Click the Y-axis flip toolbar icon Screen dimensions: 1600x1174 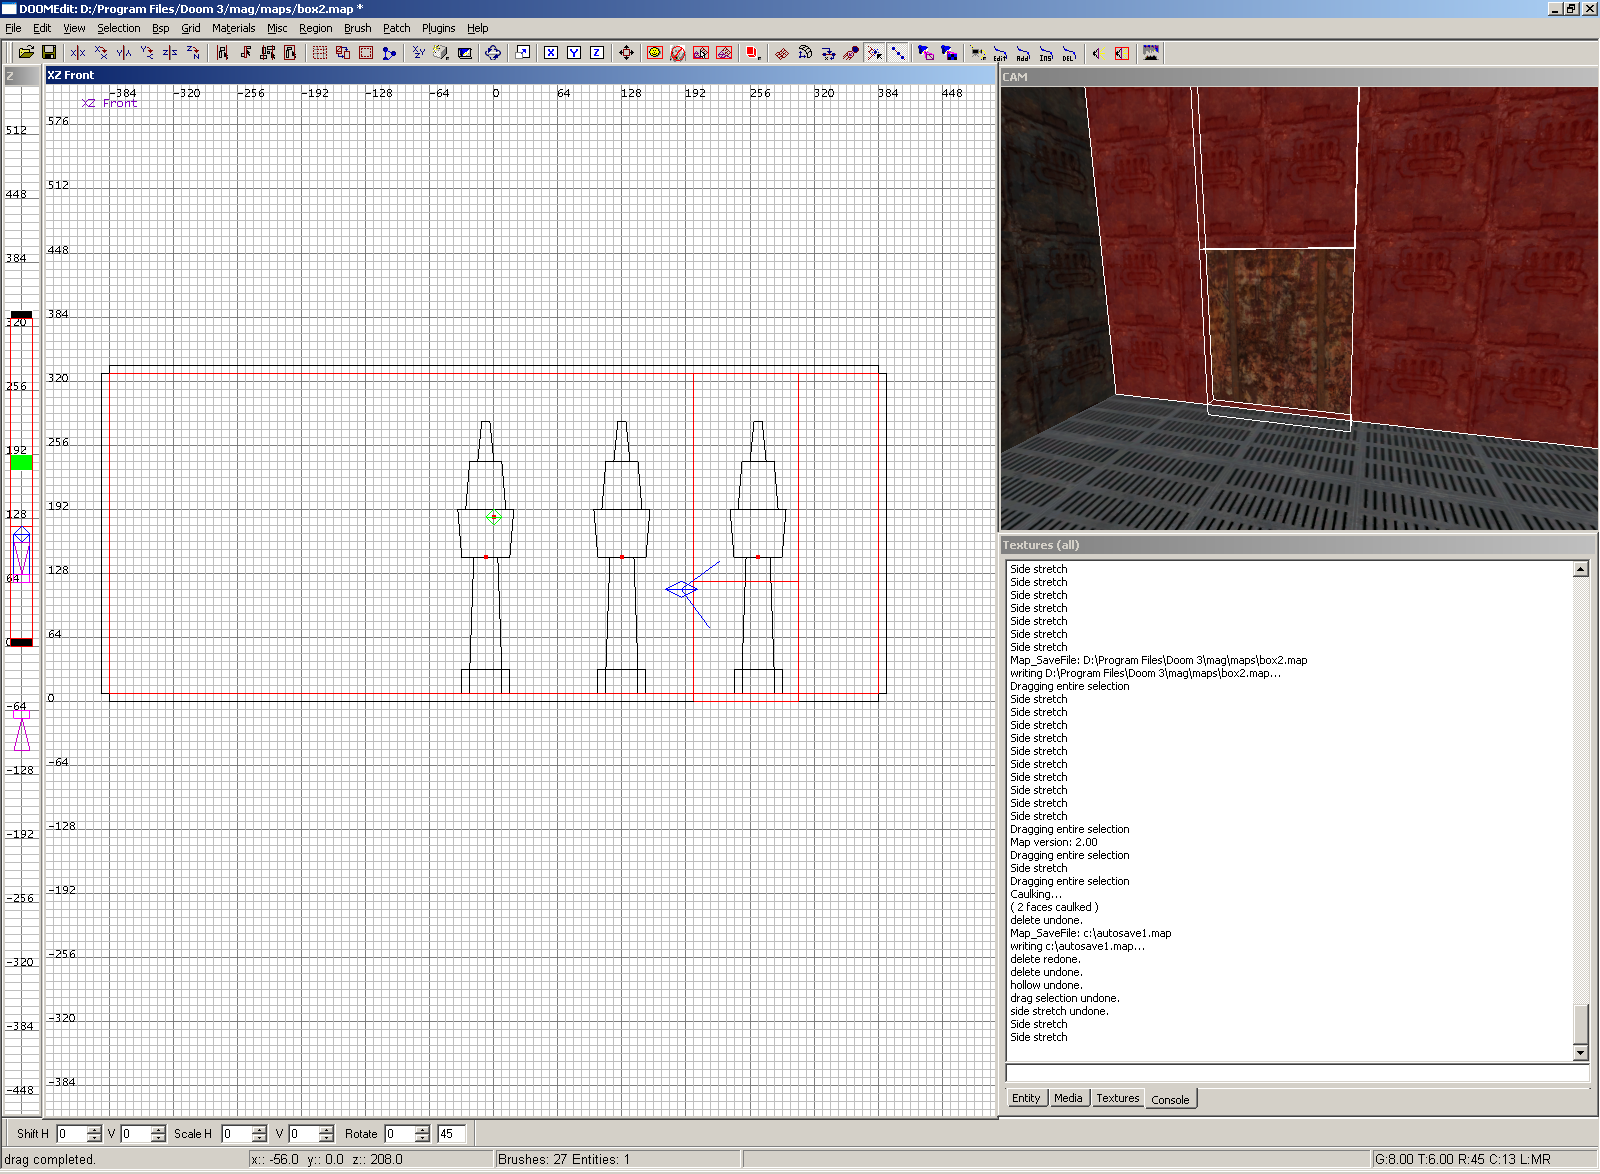coord(124,53)
